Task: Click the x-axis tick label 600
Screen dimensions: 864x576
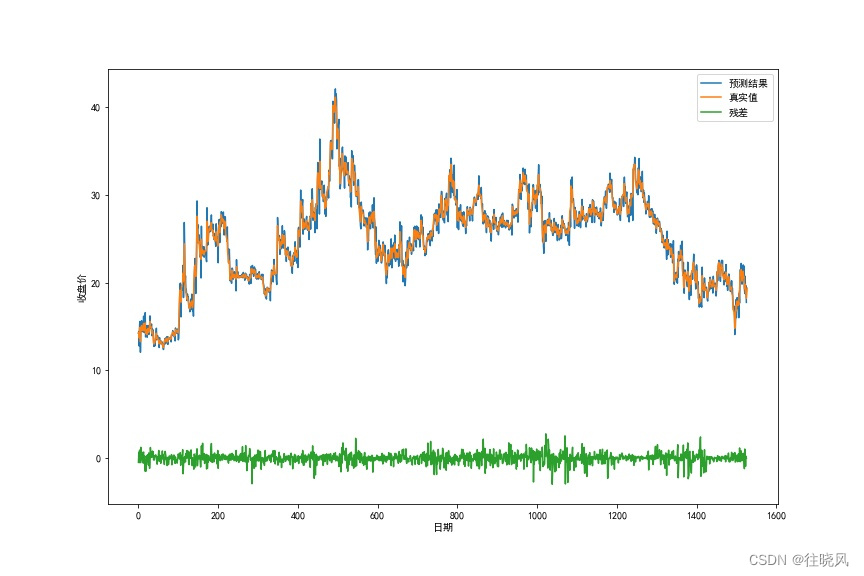Action: point(377,516)
